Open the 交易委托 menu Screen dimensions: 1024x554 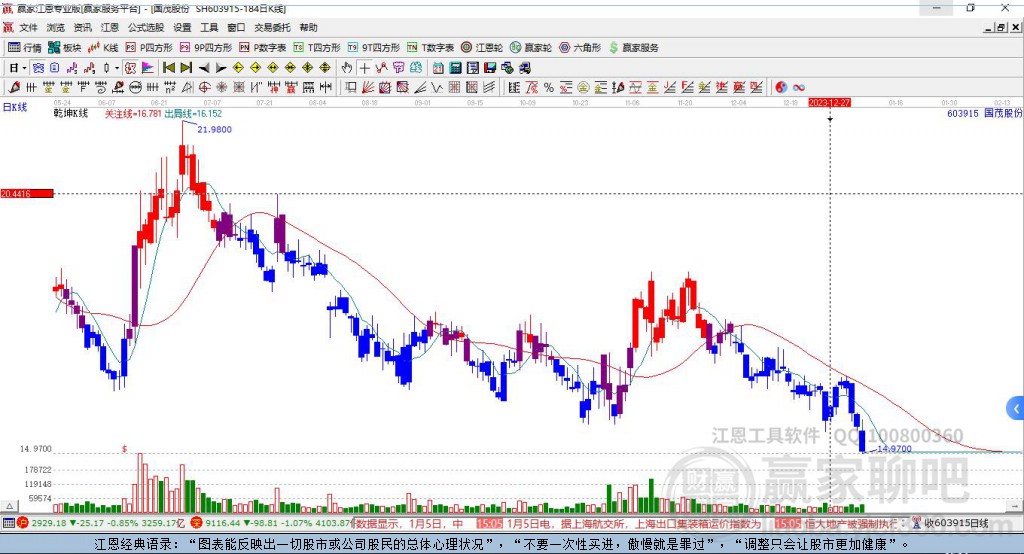272,27
